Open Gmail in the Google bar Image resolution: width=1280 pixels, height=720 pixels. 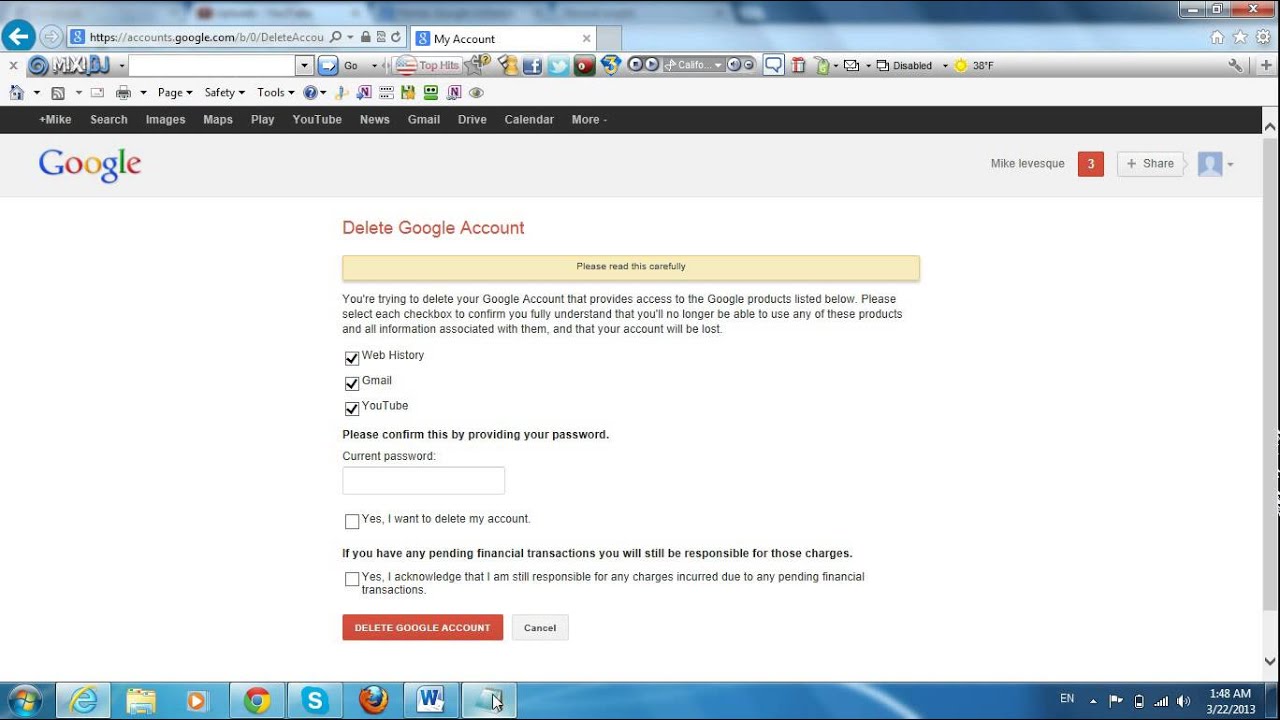424,120
